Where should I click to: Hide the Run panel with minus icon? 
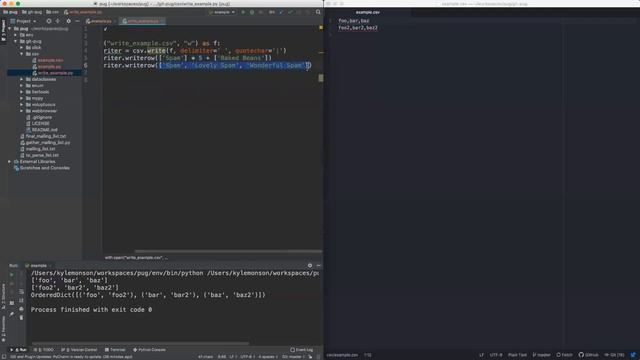319,266
